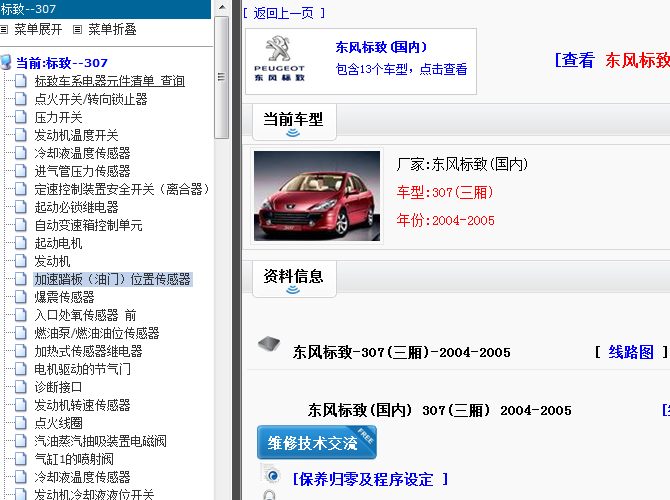The width and height of the screenshot is (670, 500).
Task: Select highlighted 加速踏板（油门）位置传感器 item
Action: pos(113,279)
